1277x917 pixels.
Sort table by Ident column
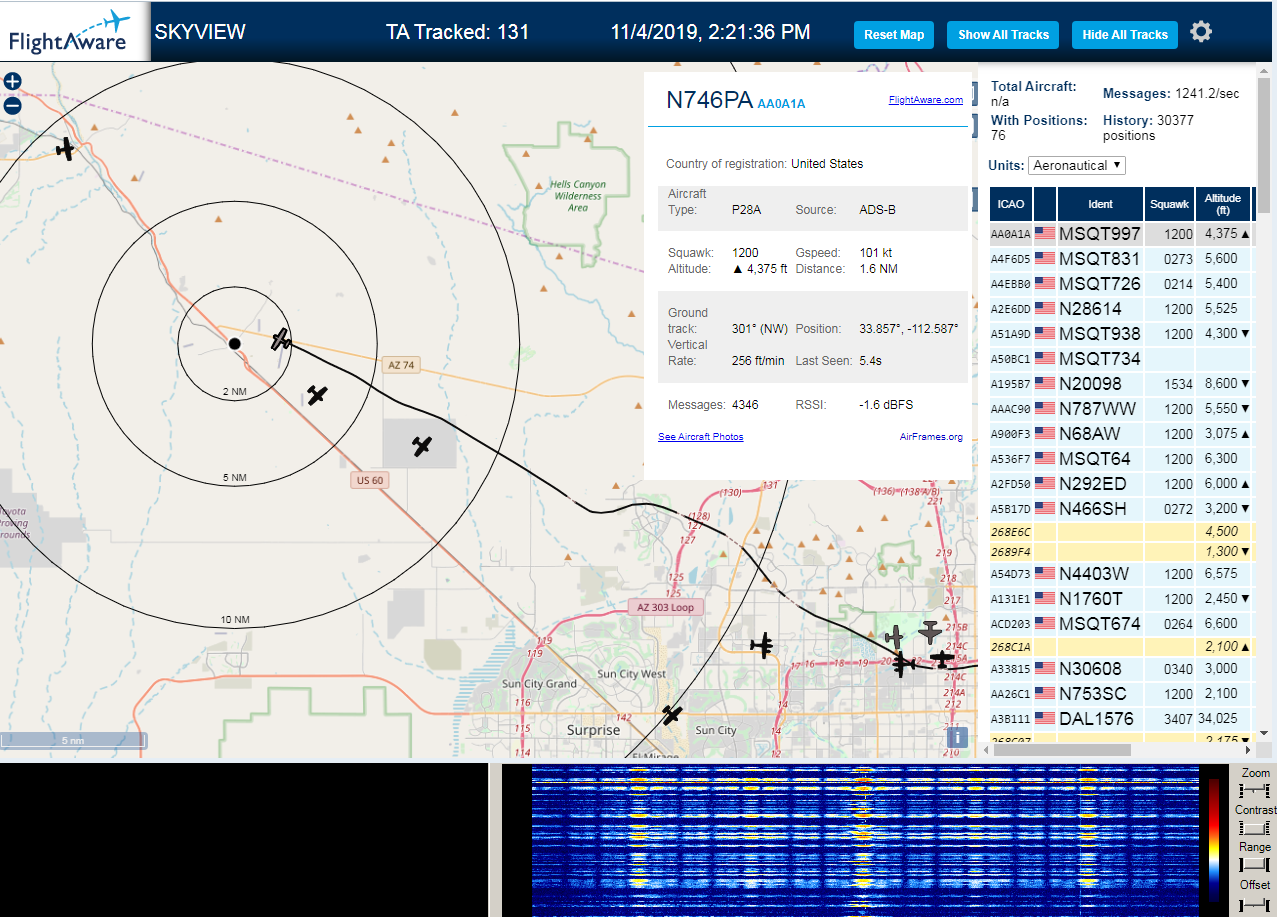[x=1100, y=204]
